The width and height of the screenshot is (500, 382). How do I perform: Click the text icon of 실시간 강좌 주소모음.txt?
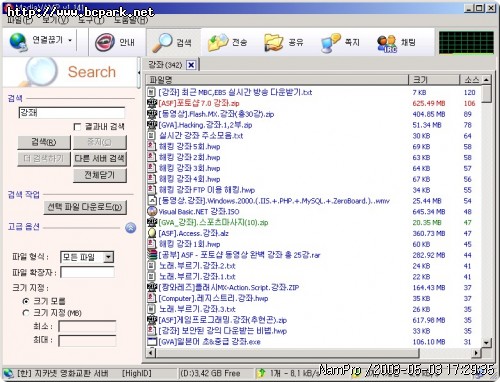click(x=151, y=135)
